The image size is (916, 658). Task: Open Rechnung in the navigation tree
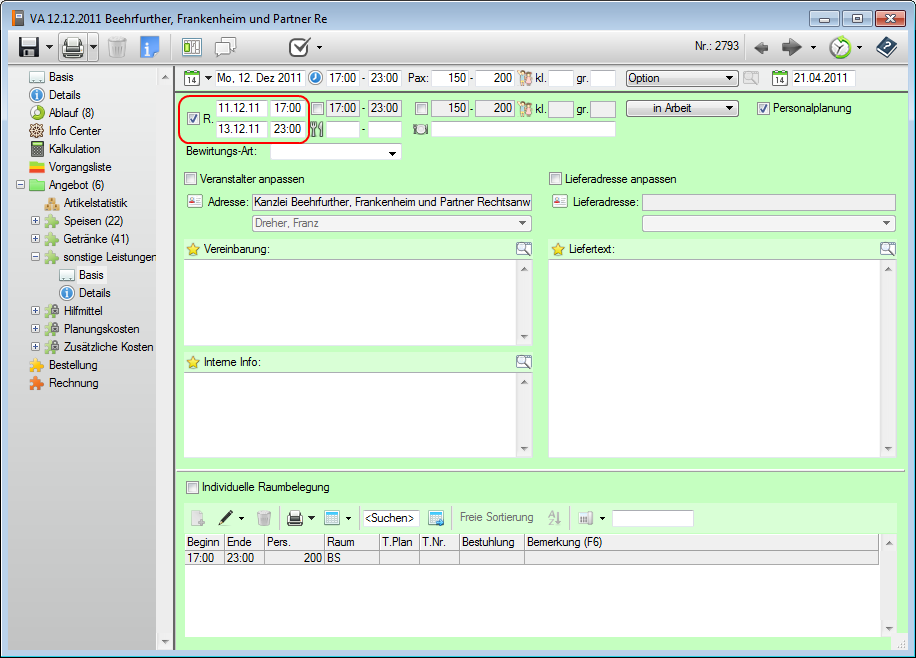[x=73, y=383]
